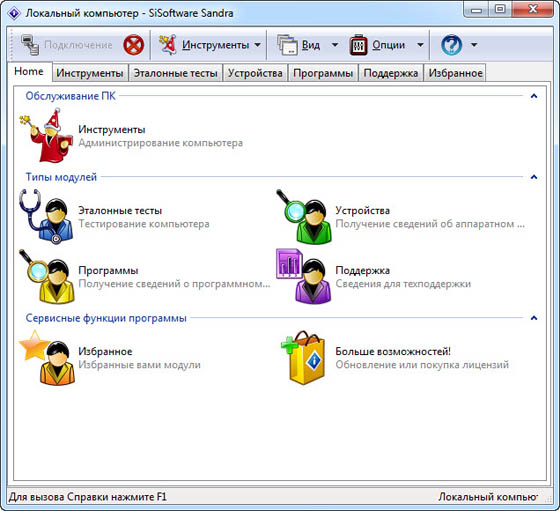Open the wizard icon for Инструменты module
This screenshot has height=511, width=560.
(x=46, y=136)
